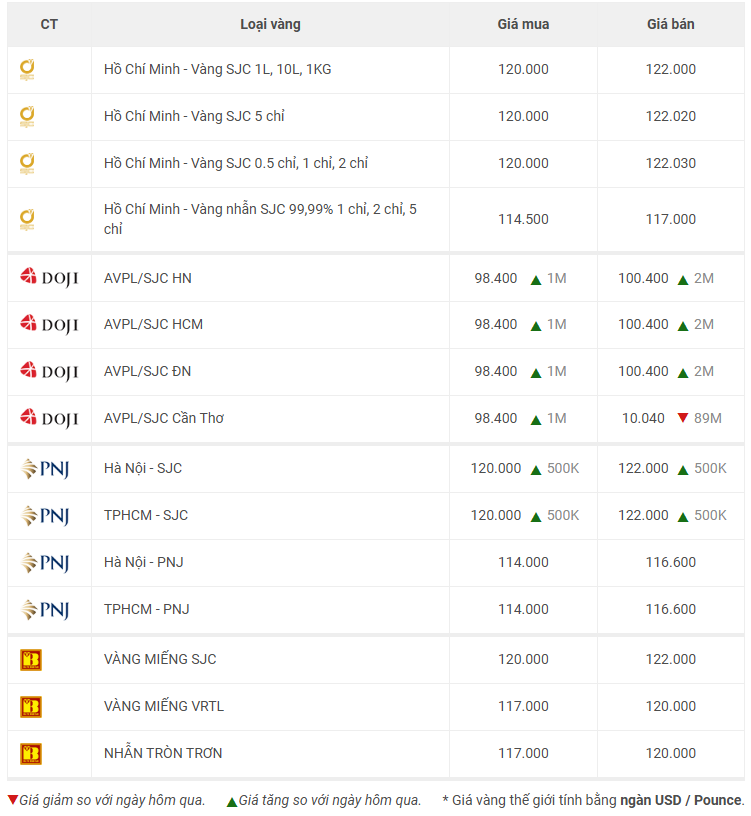The width and height of the screenshot is (751, 816).
Task: Click the CT column header
Action: point(49,24)
